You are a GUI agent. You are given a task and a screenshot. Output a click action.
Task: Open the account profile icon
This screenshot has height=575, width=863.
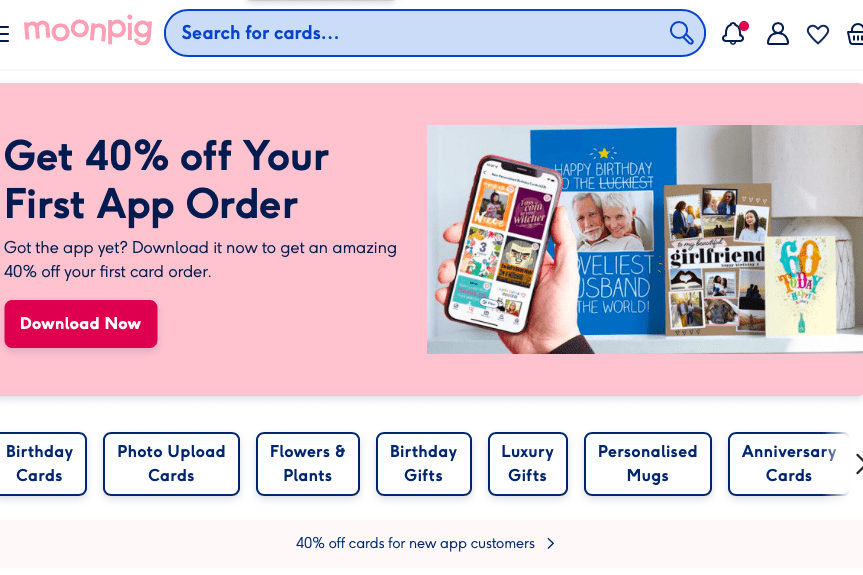coord(778,34)
